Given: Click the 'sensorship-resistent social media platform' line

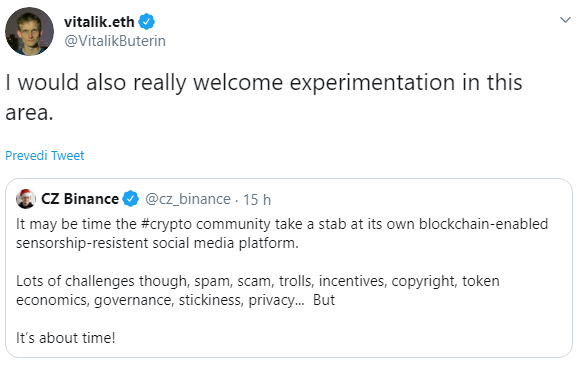Looking at the screenshot, I should point(157,243).
